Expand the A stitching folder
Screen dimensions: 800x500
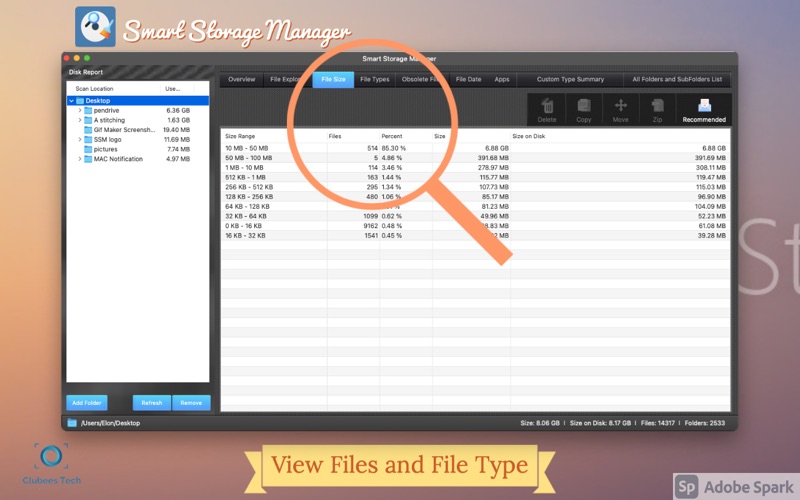[x=80, y=120]
